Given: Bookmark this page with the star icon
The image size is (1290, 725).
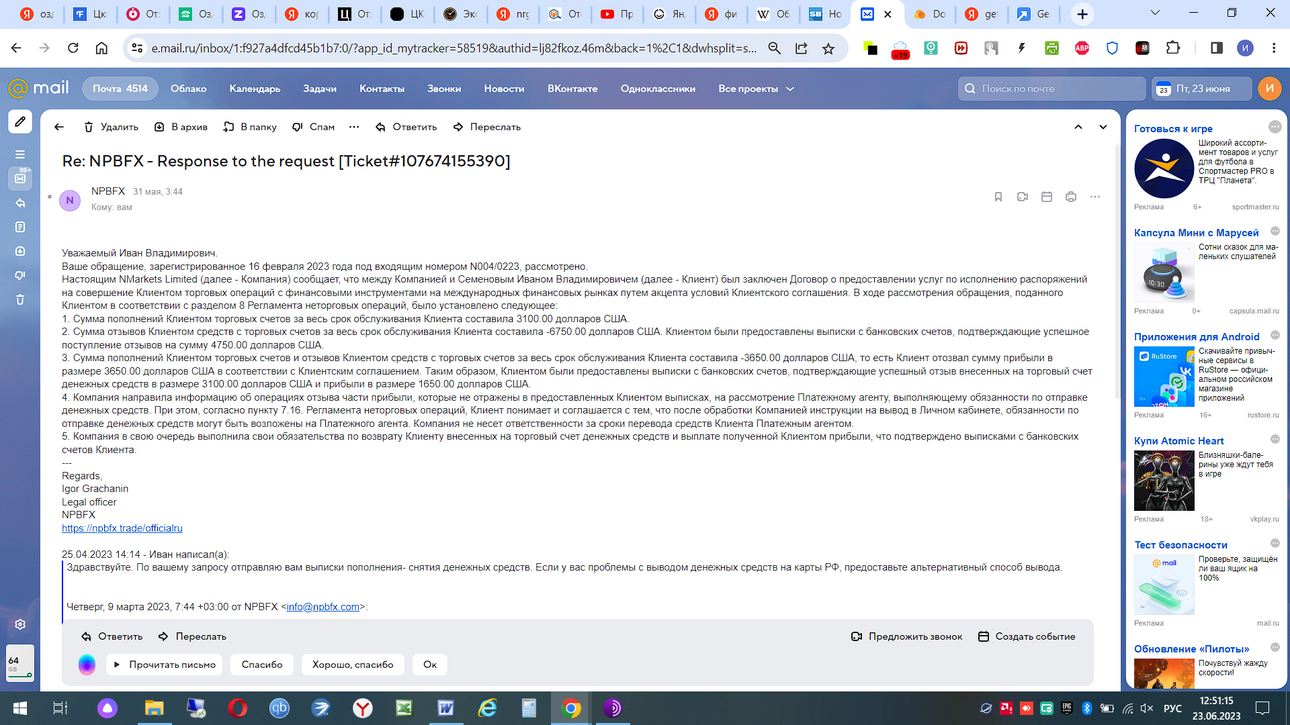Looking at the screenshot, I should pyautogui.click(x=828, y=48).
